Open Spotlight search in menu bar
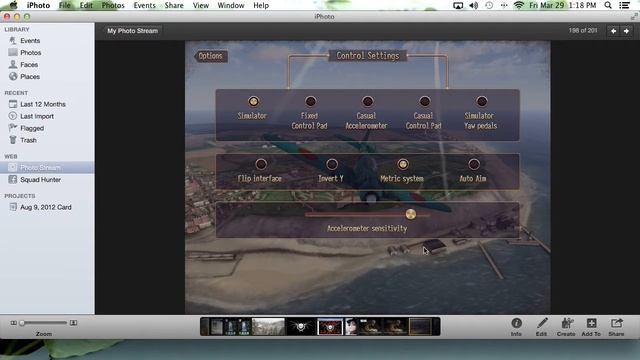This screenshot has width=640, height=360. coord(608,5)
